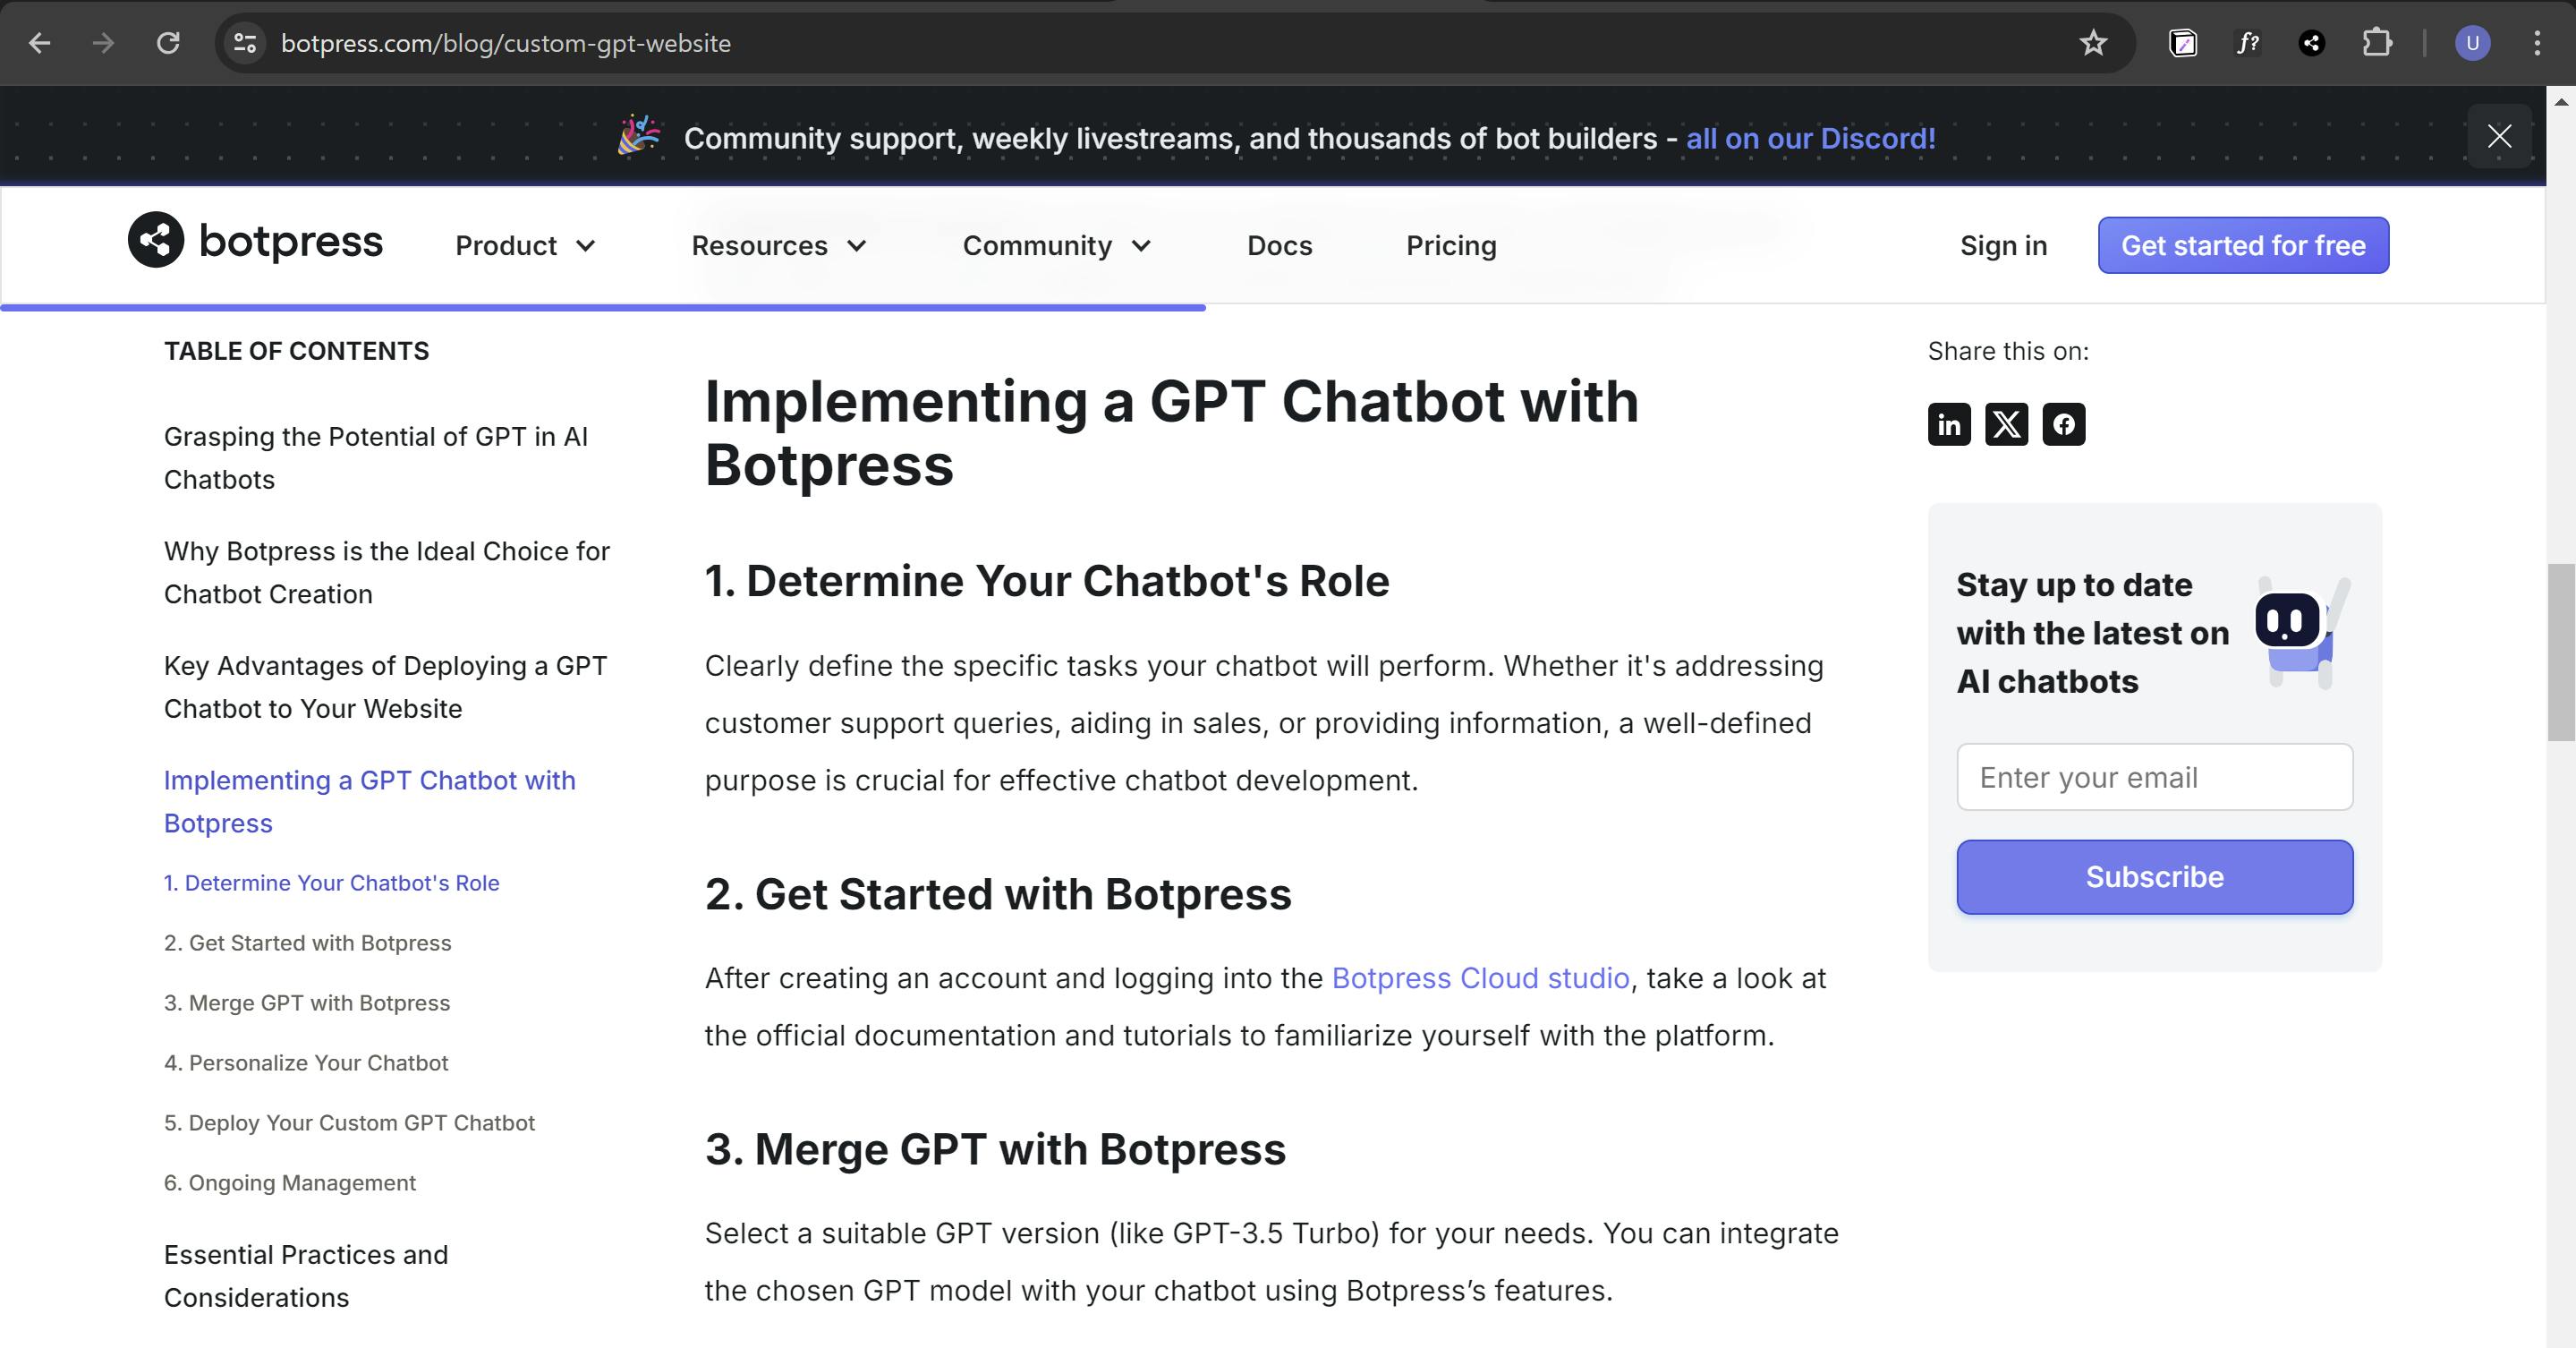Open site information icon in address bar
The width and height of the screenshot is (2576, 1348).
[245, 43]
